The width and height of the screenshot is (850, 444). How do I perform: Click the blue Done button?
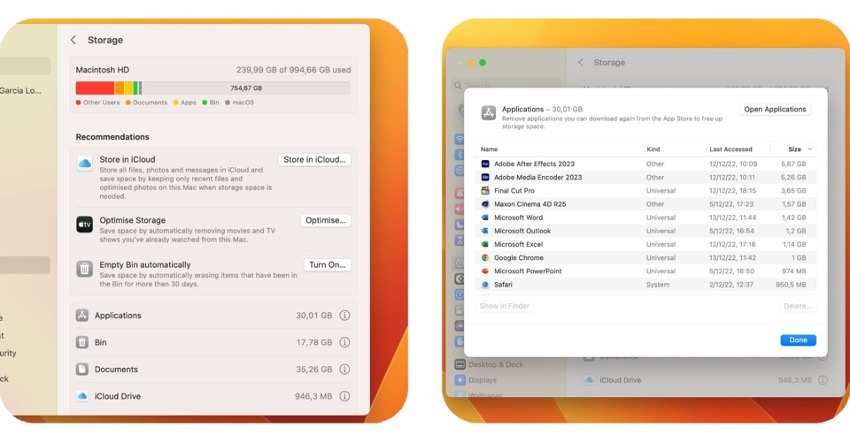coord(798,340)
